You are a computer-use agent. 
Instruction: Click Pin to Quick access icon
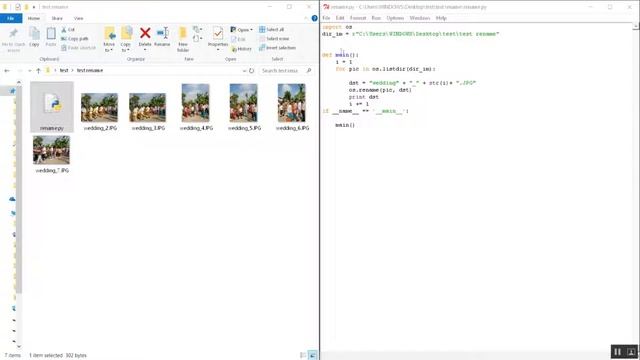pos(13,33)
